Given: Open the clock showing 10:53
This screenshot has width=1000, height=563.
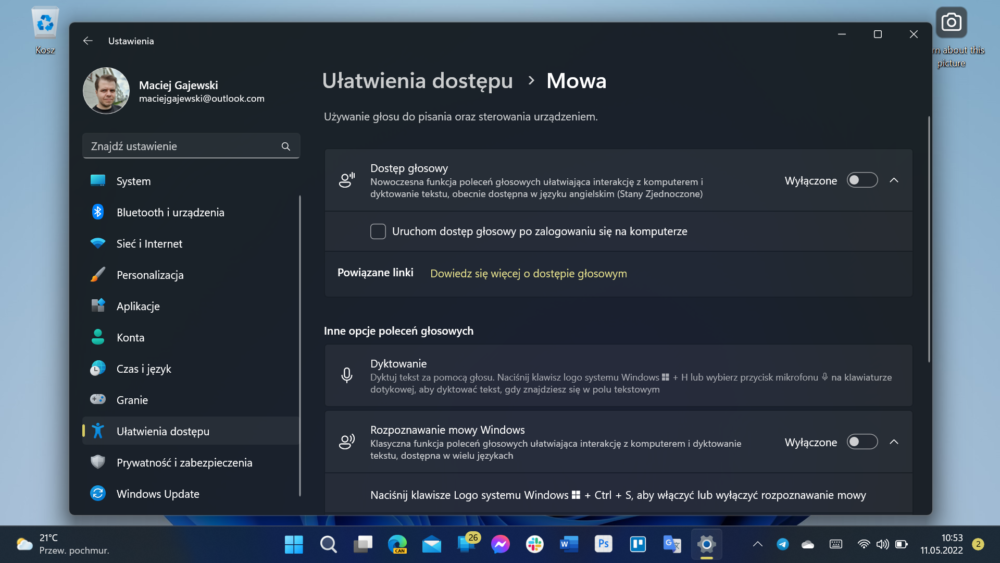Looking at the screenshot, I should point(941,544).
